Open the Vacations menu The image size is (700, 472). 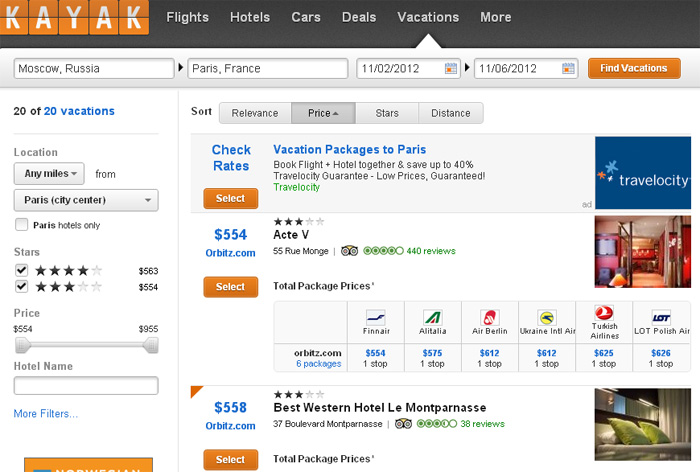(x=428, y=17)
